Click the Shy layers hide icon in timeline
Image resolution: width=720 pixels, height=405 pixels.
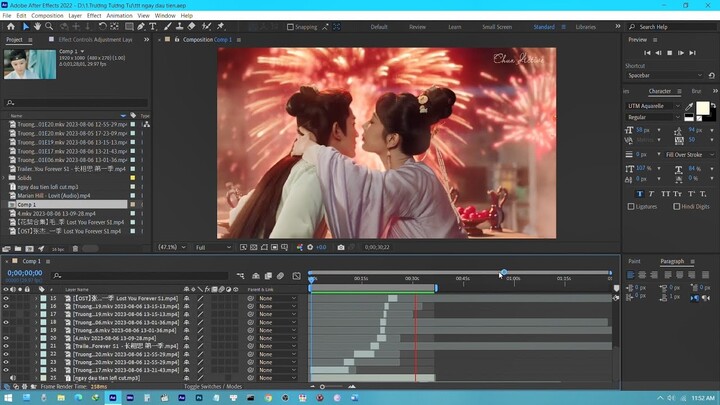[256, 276]
